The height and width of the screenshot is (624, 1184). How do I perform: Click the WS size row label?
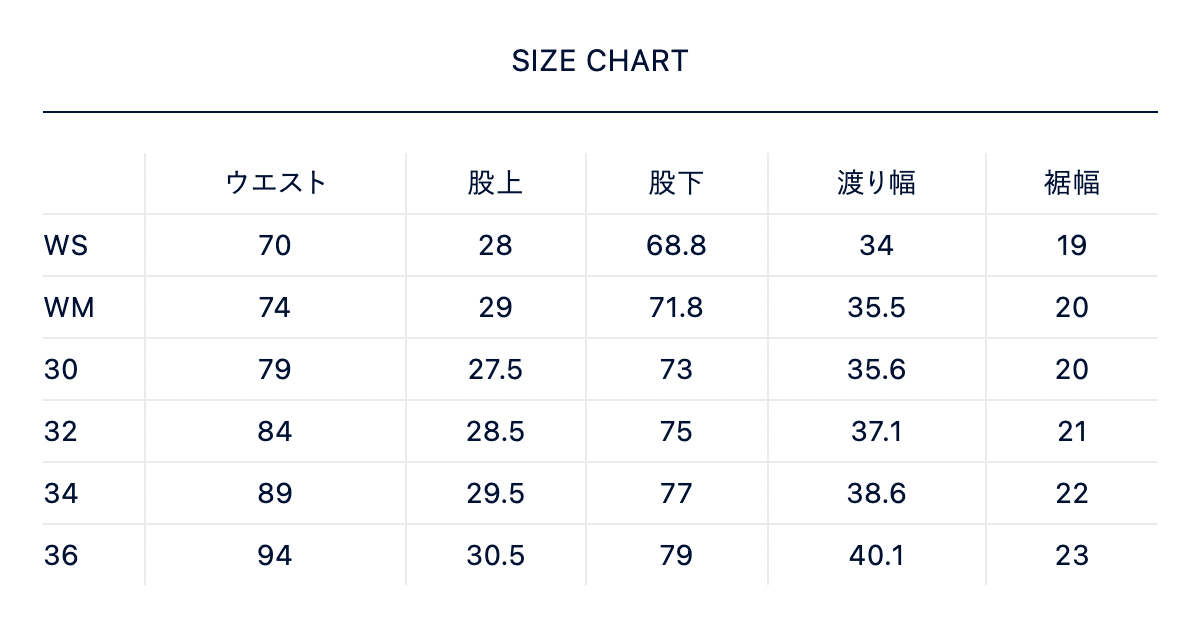coord(66,245)
